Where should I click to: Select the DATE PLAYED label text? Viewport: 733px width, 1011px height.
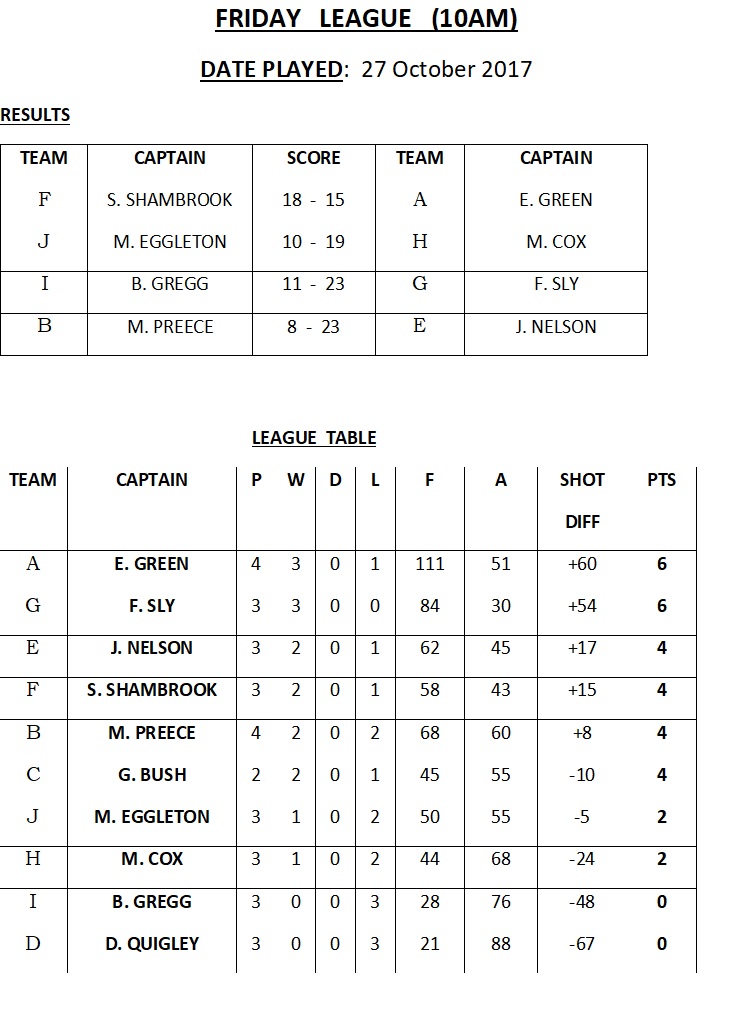(271, 69)
